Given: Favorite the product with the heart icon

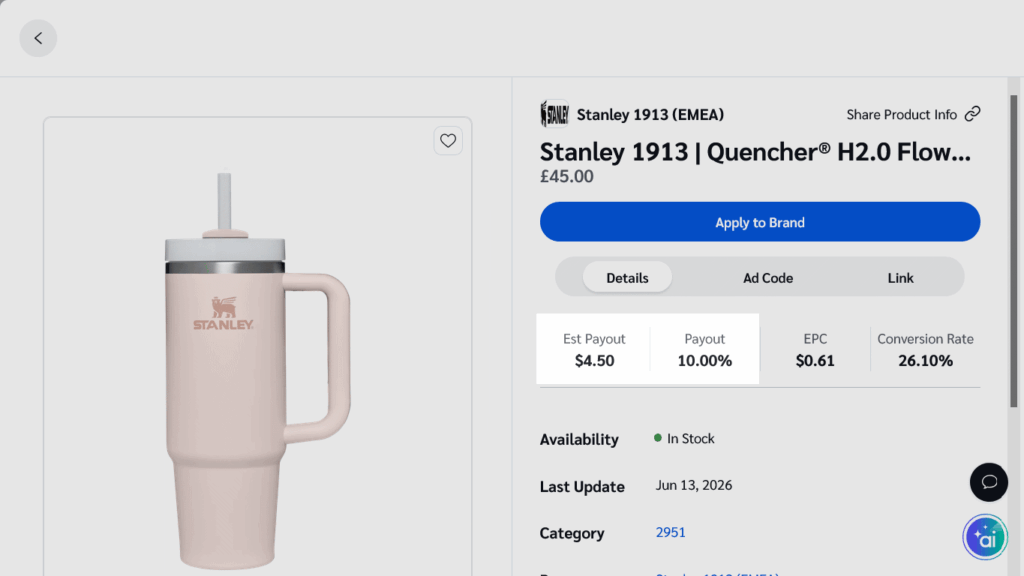Looking at the screenshot, I should [448, 140].
